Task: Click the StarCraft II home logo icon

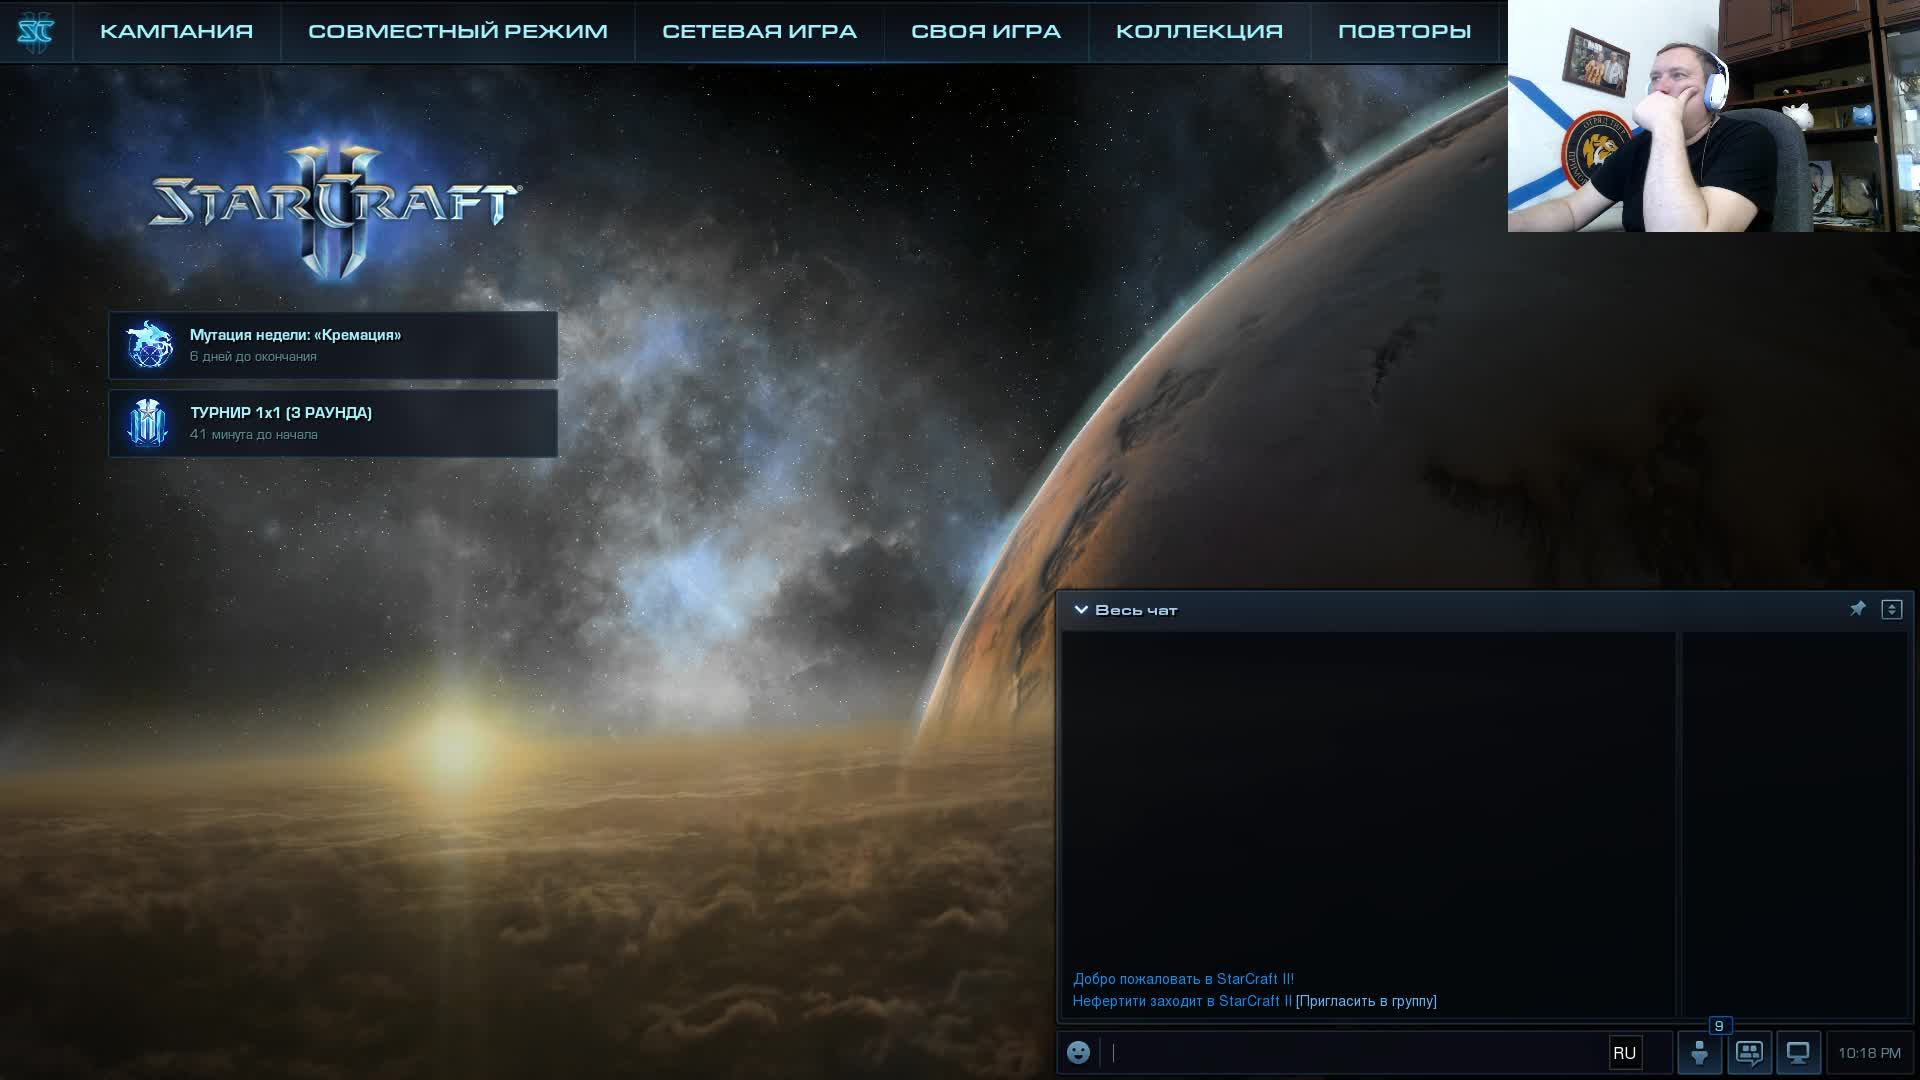Action: point(36,32)
